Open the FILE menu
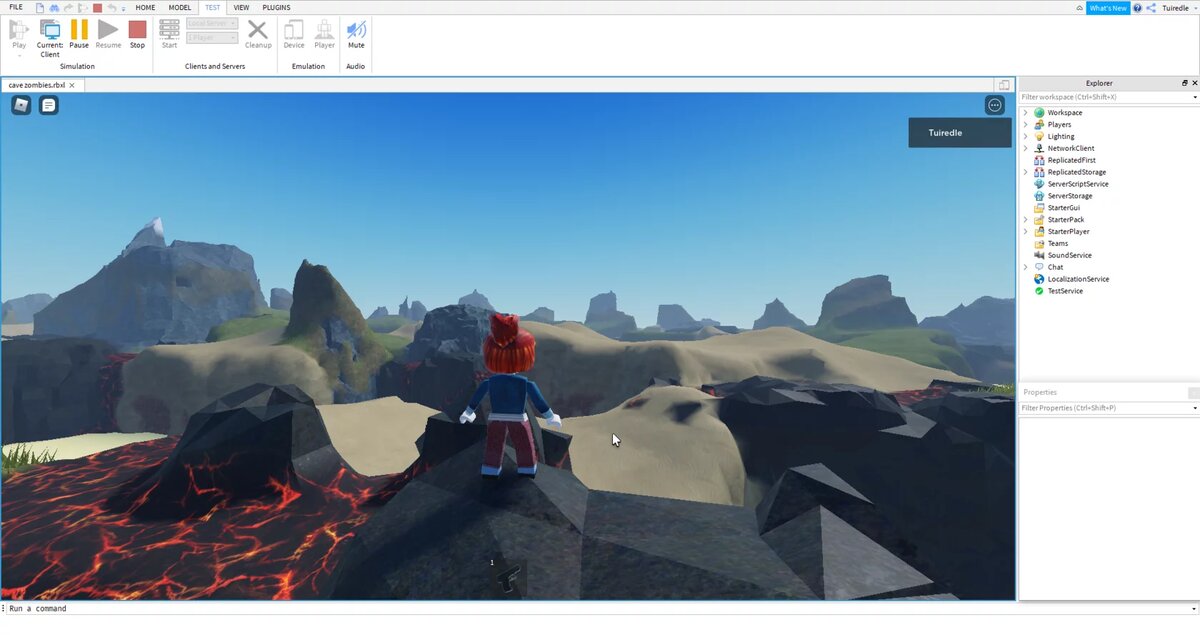Screen dimensions: 1200x635 tap(16, 8)
